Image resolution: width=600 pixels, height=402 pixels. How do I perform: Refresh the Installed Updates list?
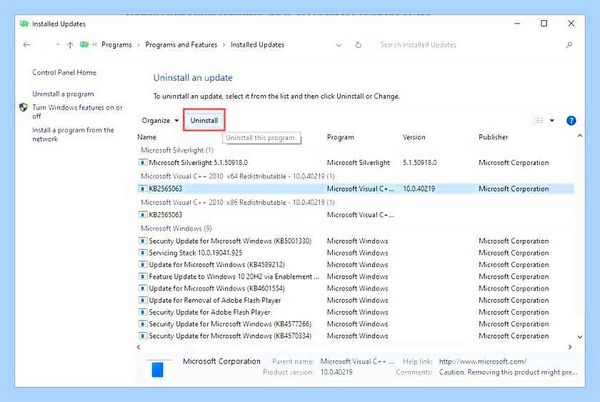pos(358,45)
